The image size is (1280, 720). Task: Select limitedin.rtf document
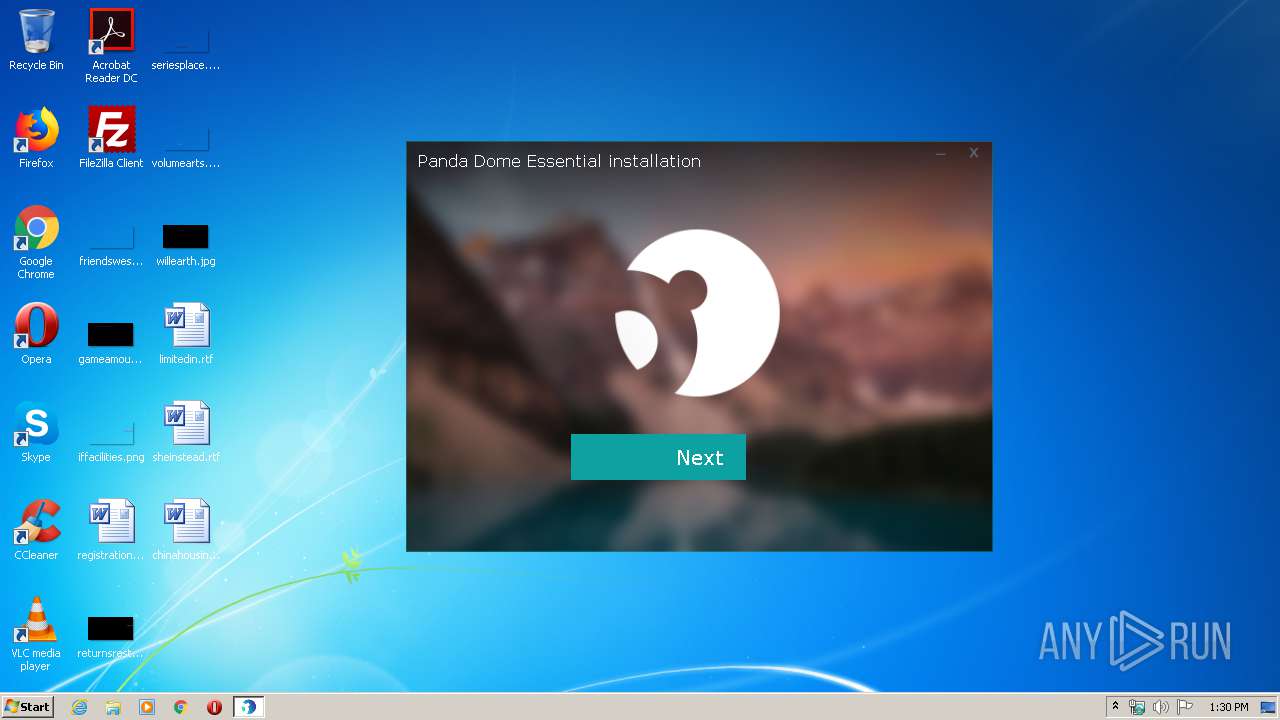pos(186,334)
